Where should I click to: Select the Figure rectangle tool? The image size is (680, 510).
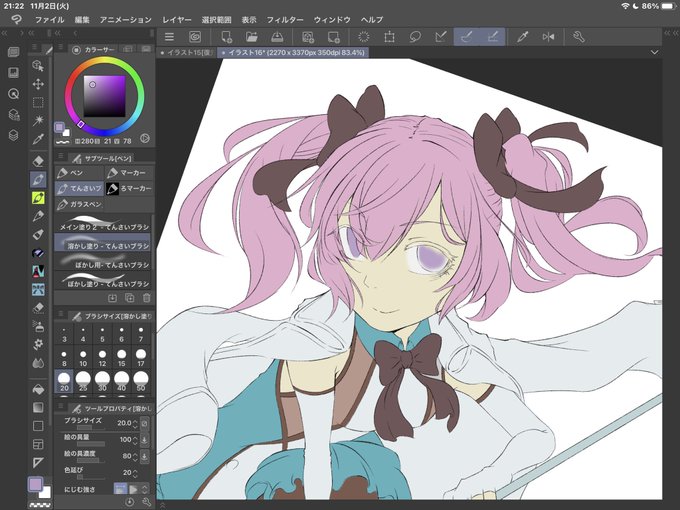click(38, 426)
